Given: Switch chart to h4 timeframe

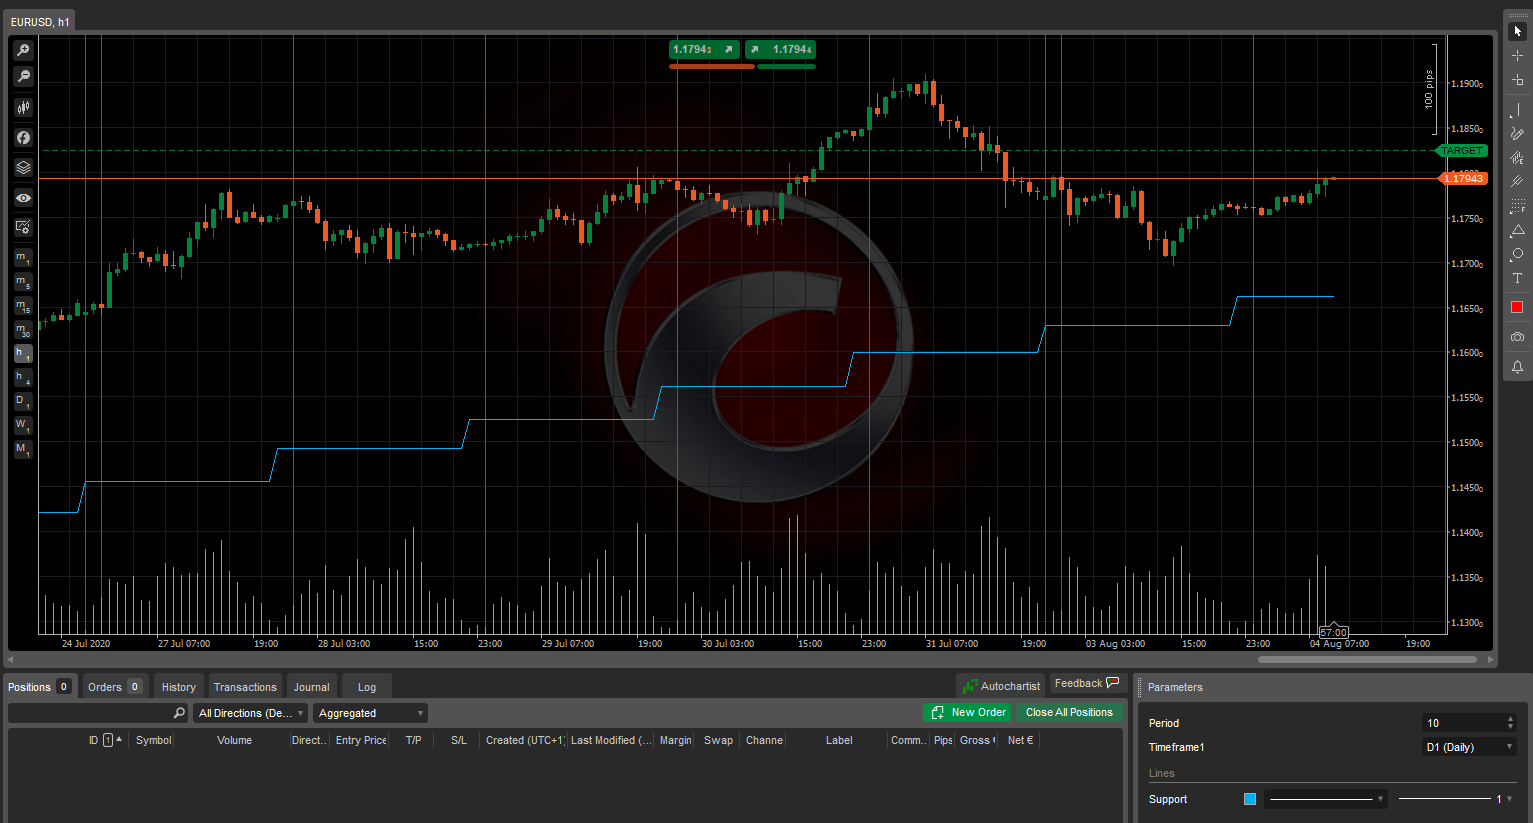Looking at the screenshot, I should (23, 377).
